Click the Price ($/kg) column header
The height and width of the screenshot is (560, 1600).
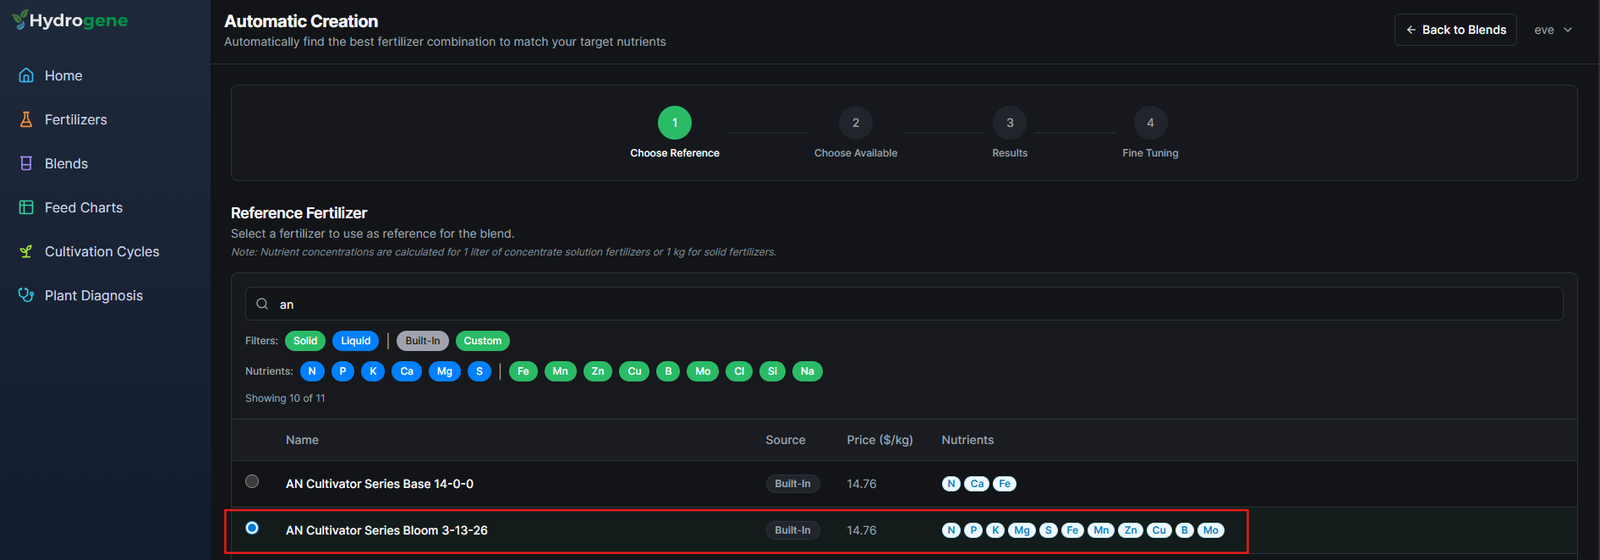tap(880, 440)
